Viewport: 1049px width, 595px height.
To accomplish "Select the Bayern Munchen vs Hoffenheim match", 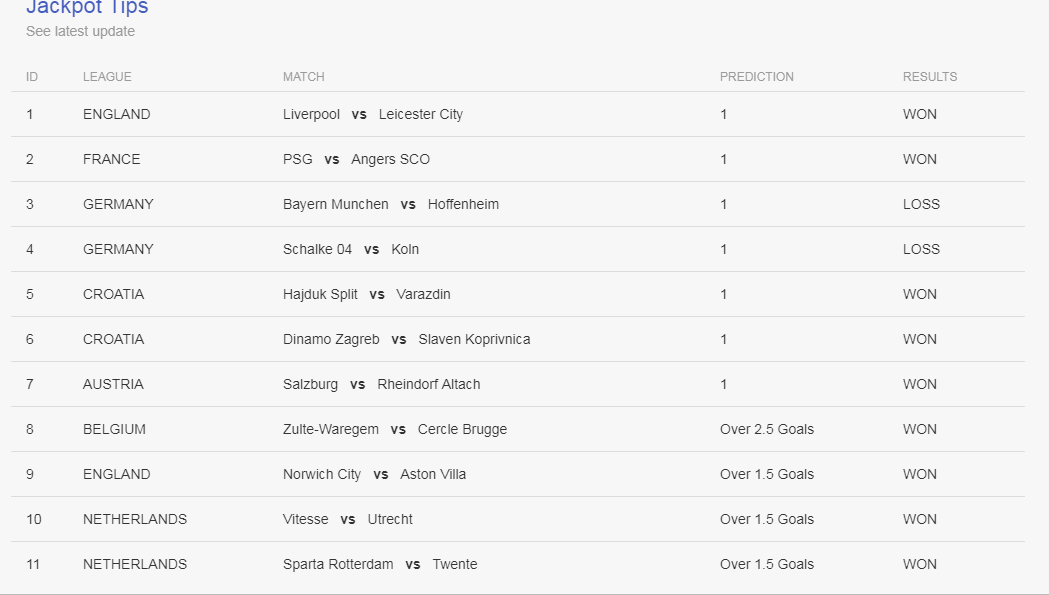I will [391, 204].
